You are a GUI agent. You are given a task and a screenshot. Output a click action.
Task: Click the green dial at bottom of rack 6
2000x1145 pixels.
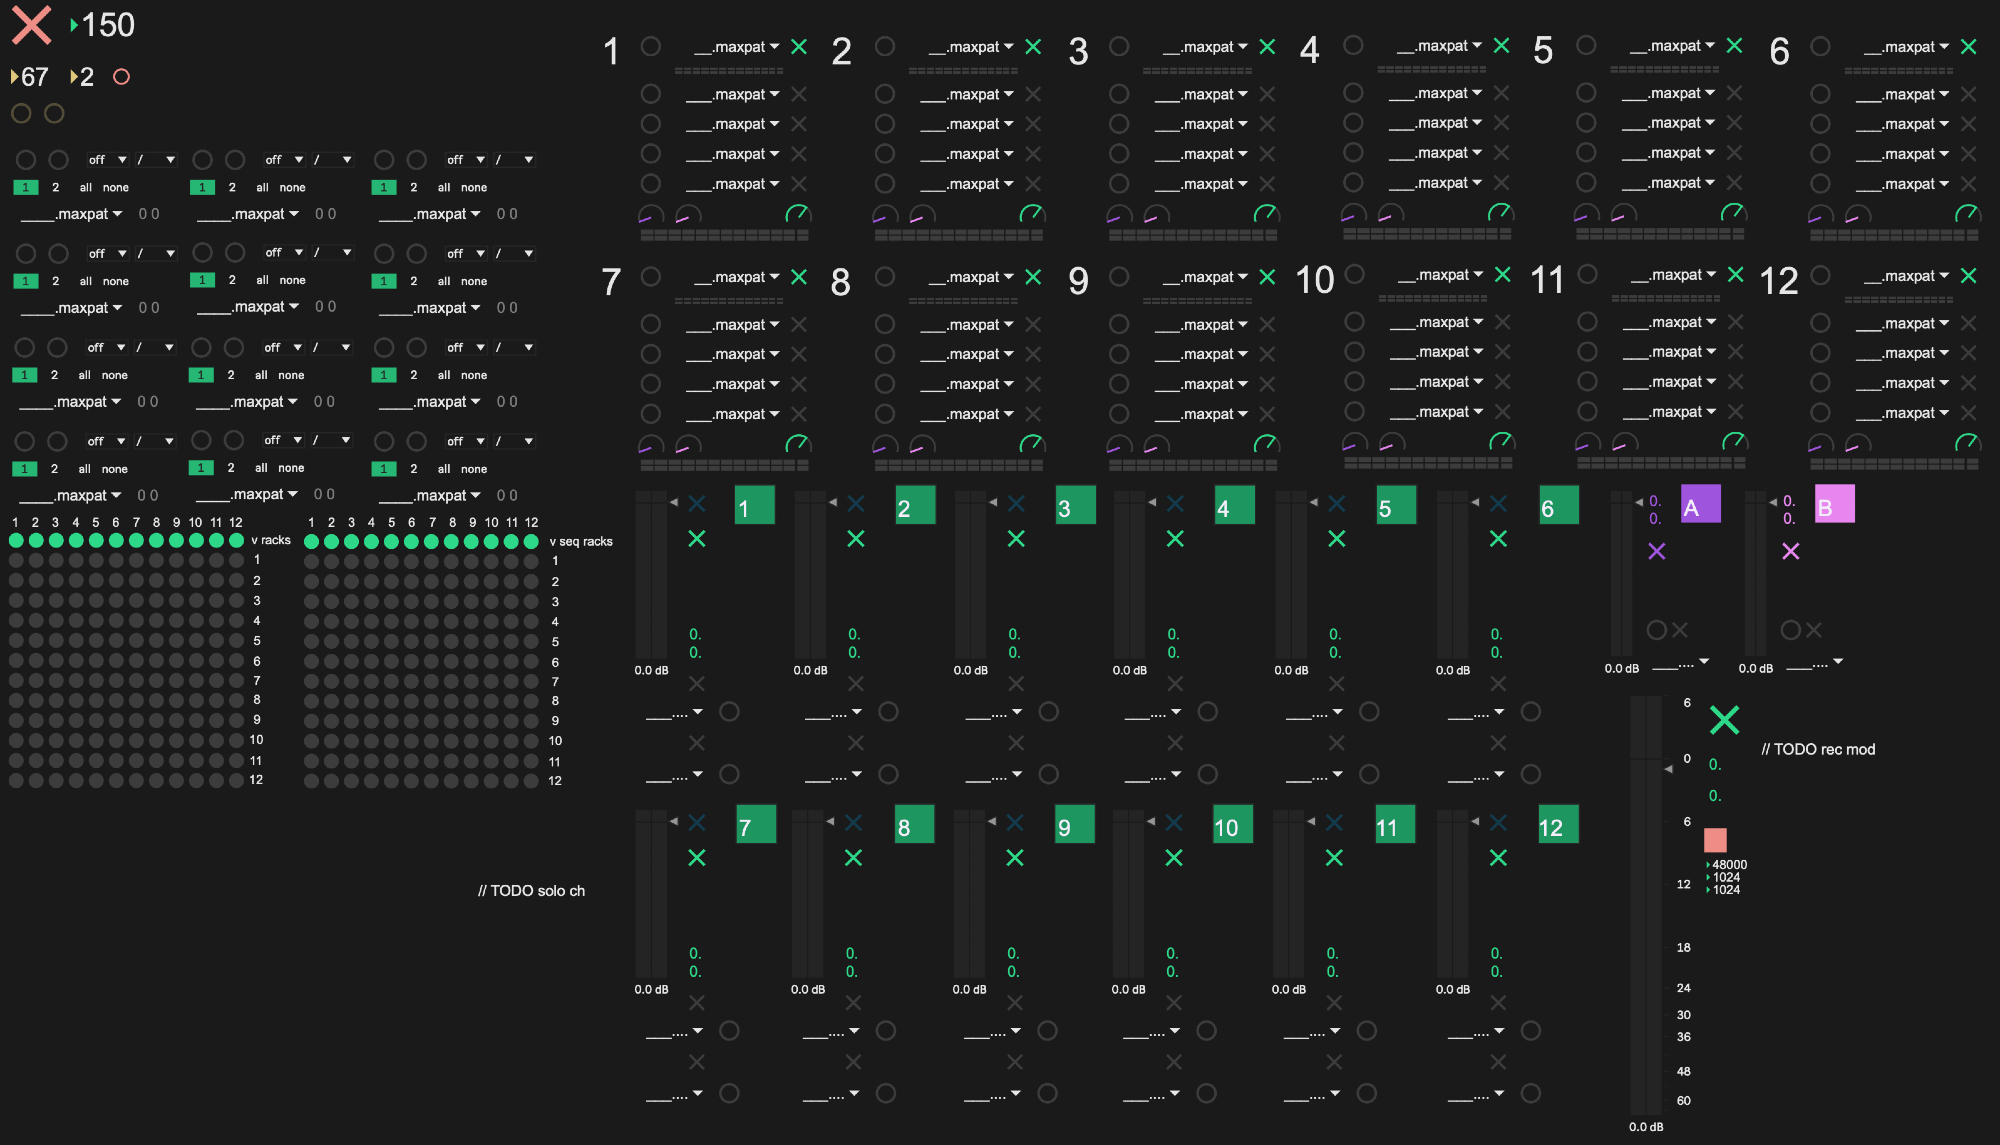(1966, 213)
